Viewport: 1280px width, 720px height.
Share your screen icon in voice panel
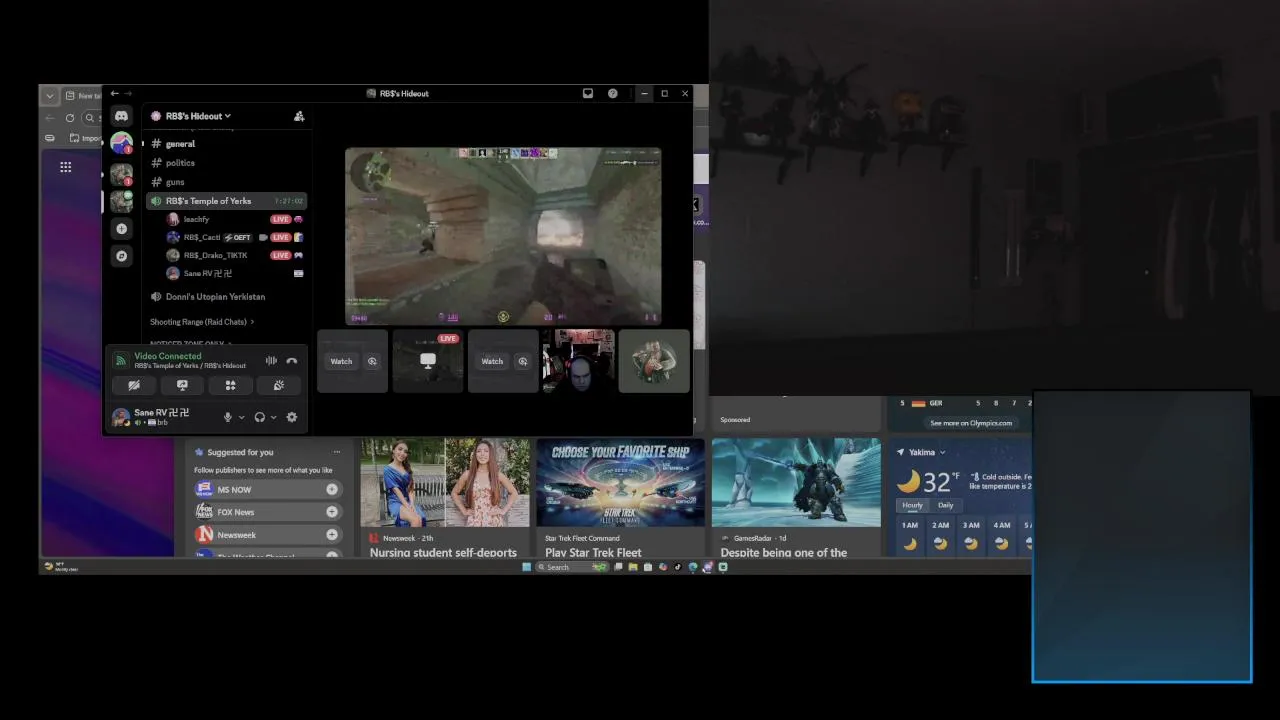click(x=182, y=385)
